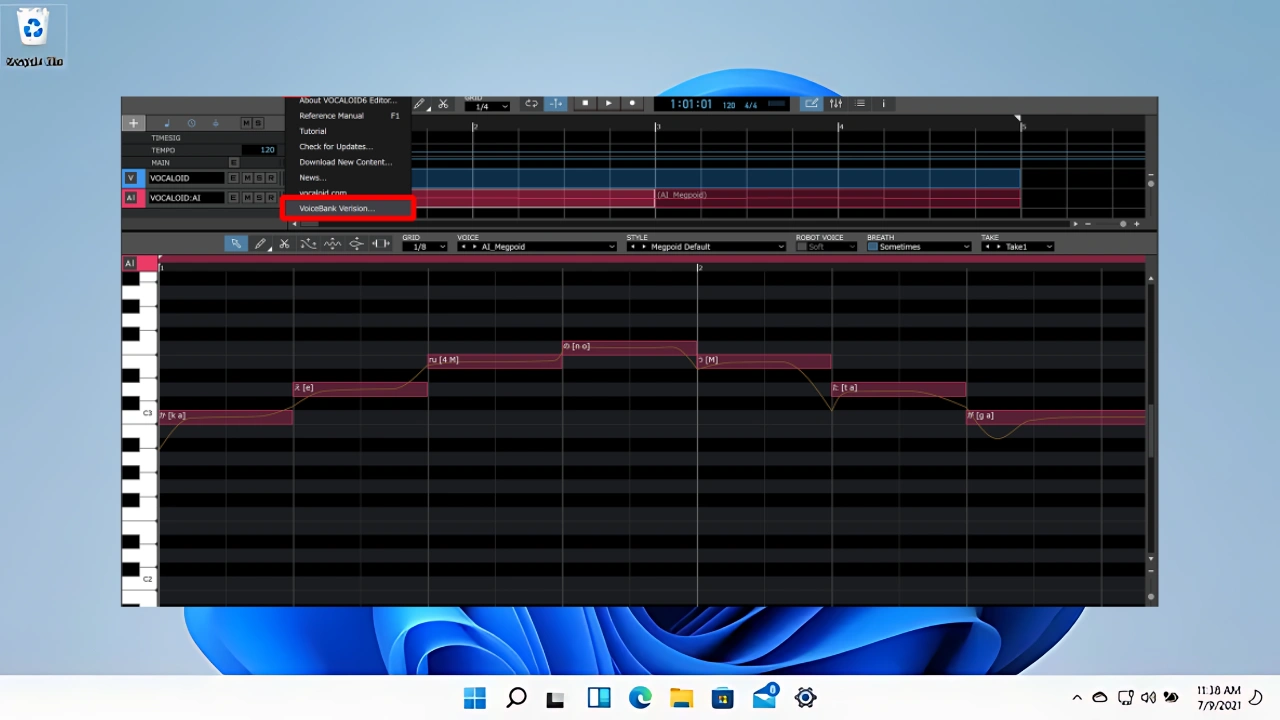Open the mixer from the top toolbar
Viewport: 1280px width, 720px height.
(836, 104)
